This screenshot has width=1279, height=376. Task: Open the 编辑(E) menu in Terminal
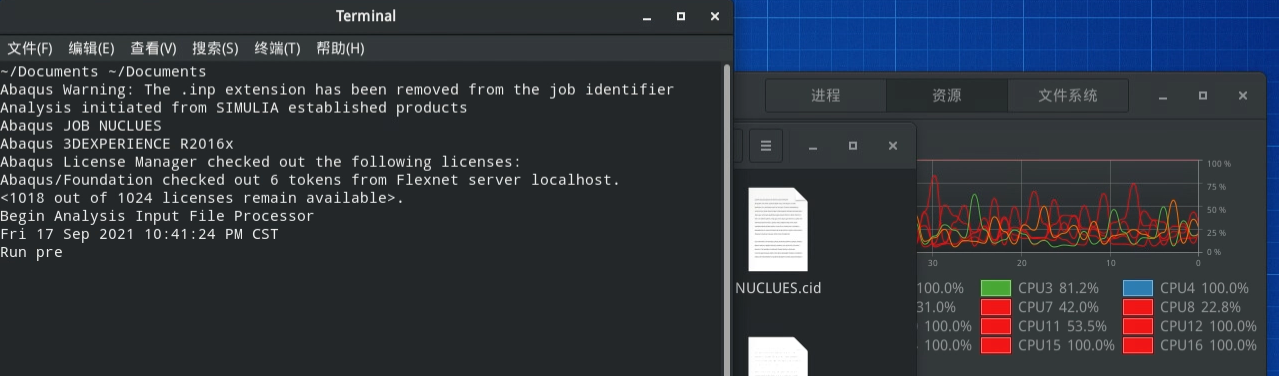click(91, 48)
